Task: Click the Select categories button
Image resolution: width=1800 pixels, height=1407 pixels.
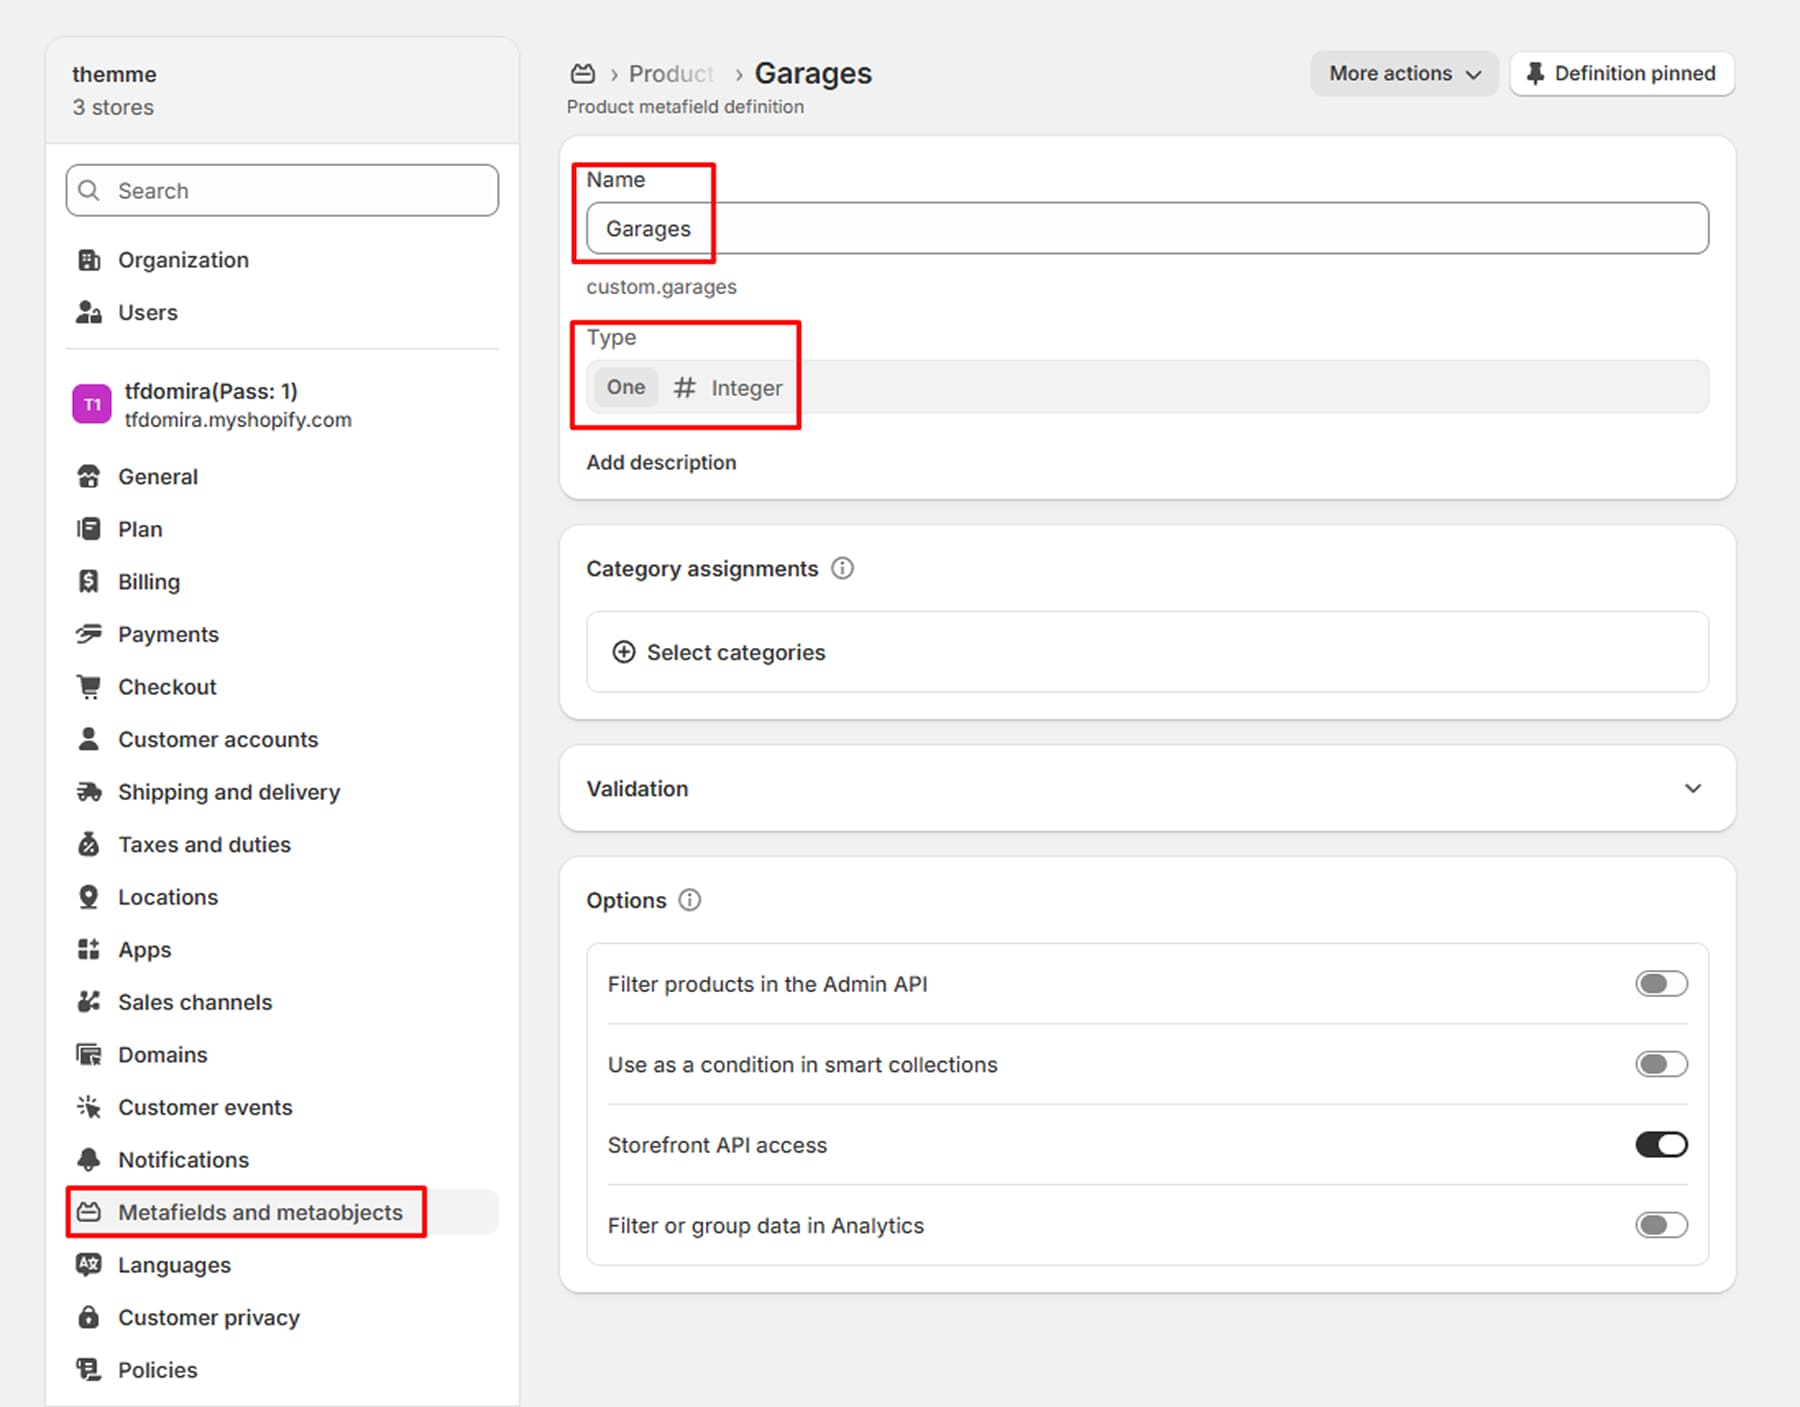Action: tap(1147, 652)
